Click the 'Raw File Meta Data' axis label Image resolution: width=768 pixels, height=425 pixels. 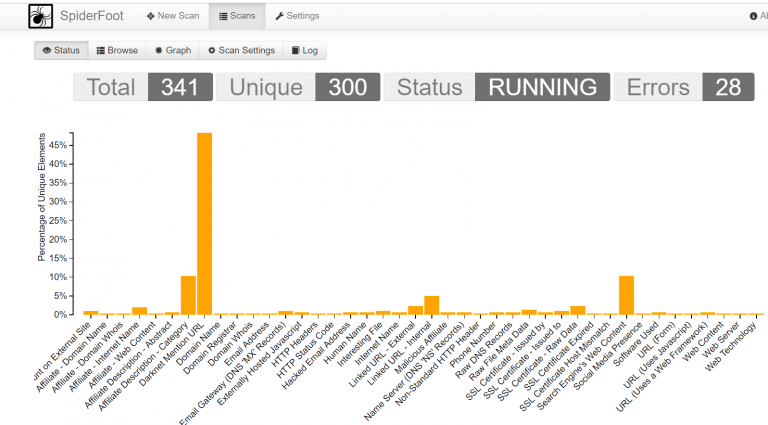499,351
